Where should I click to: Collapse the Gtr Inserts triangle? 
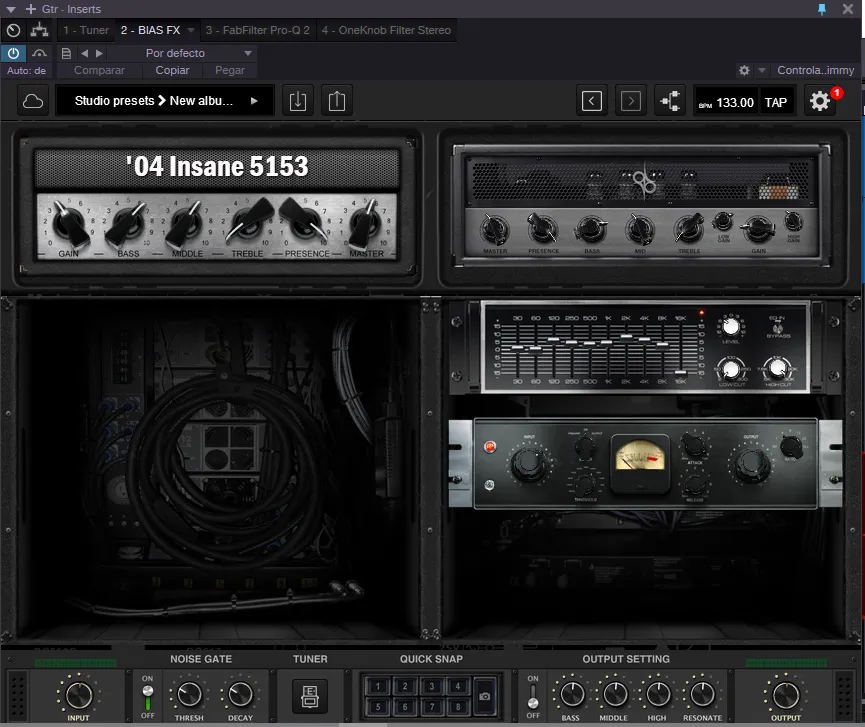point(10,9)
